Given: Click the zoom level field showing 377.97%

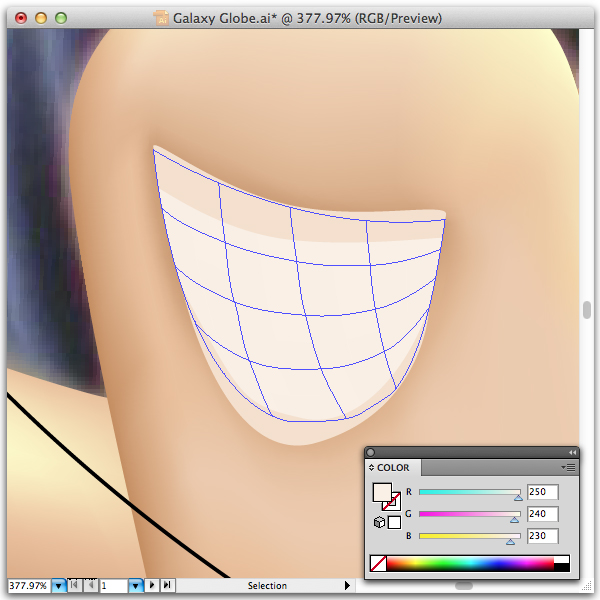Looking at the screenshot, I should click(x=29, y=585).
